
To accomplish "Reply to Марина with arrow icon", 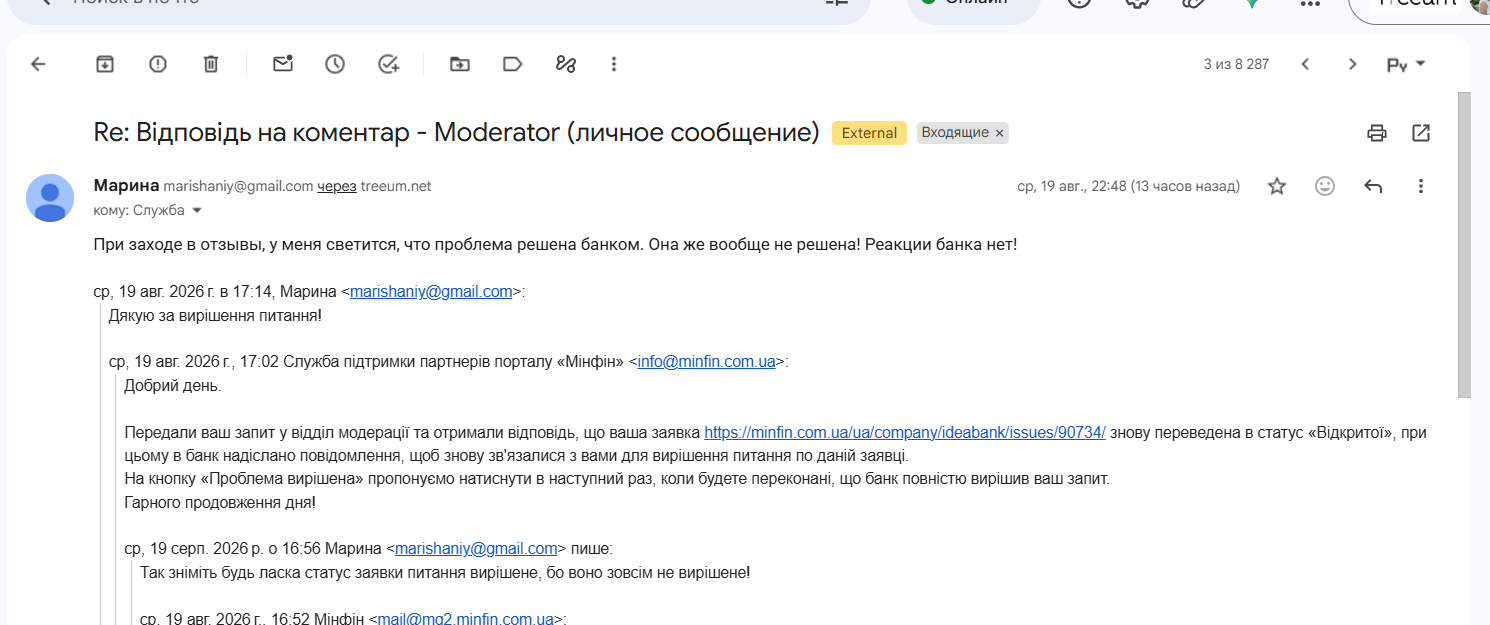I will pos(1373,186).
